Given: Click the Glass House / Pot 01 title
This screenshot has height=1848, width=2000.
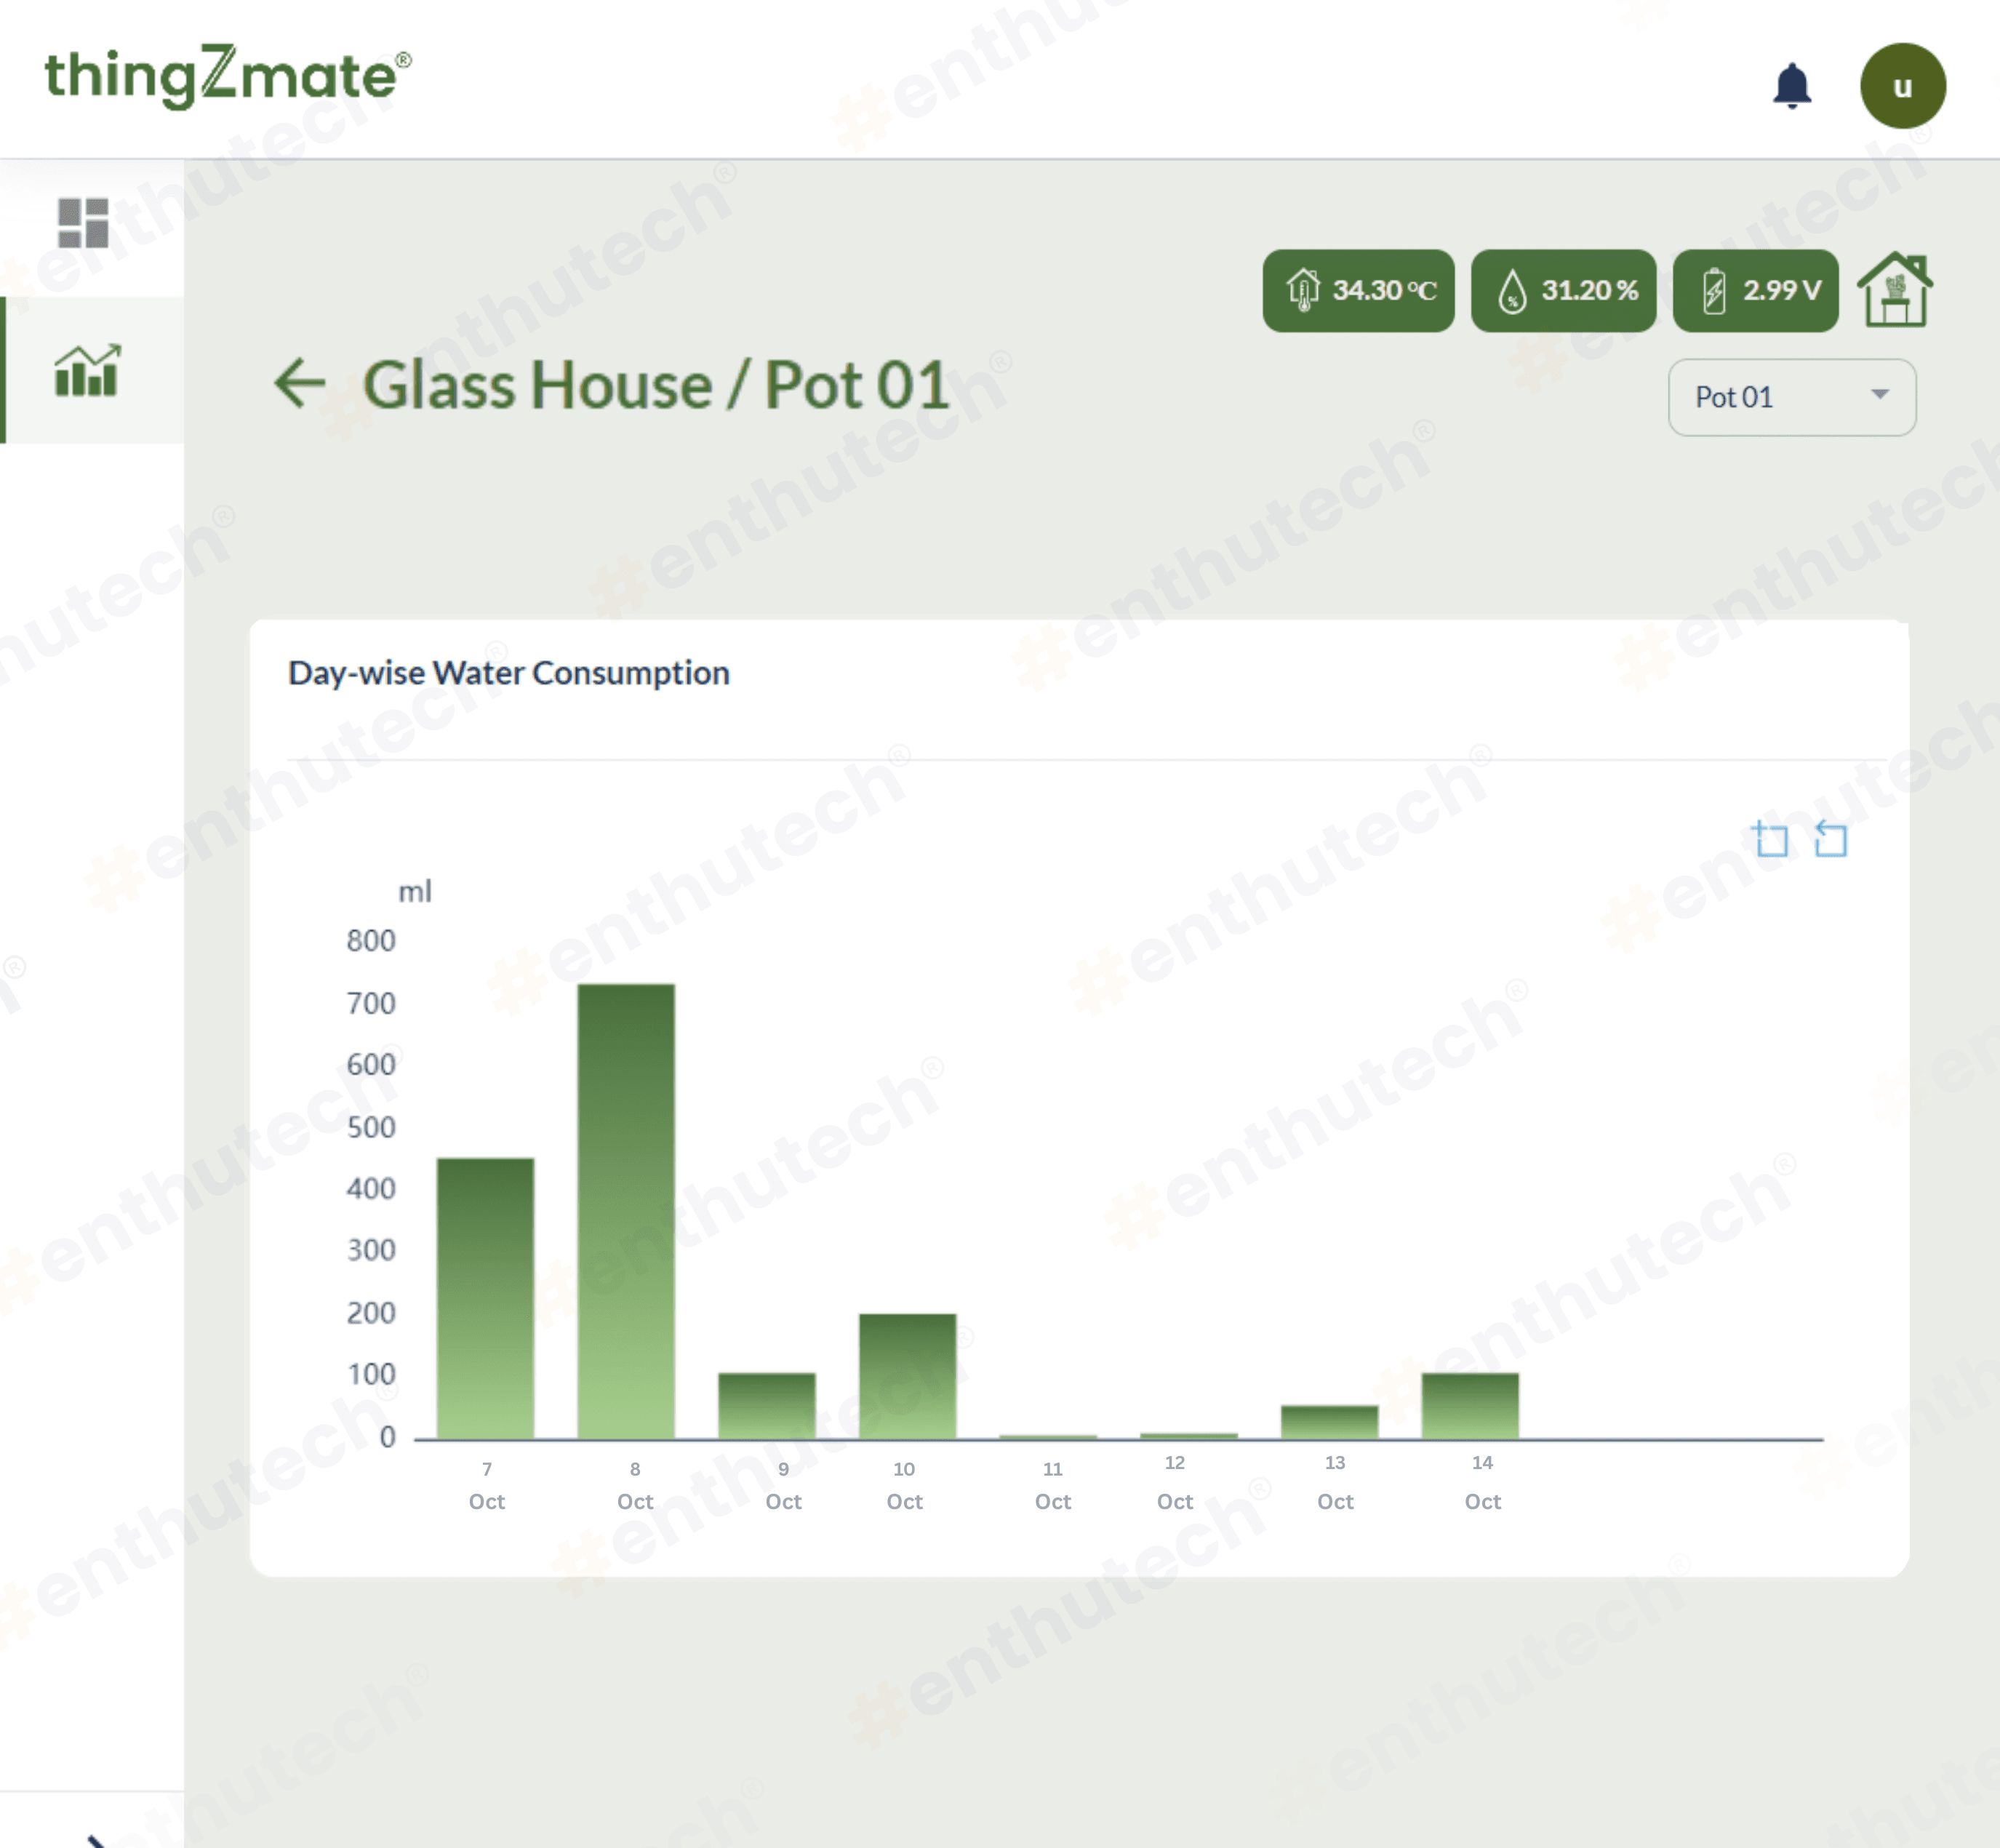Looking at the screenshot, I should (655, 385).
